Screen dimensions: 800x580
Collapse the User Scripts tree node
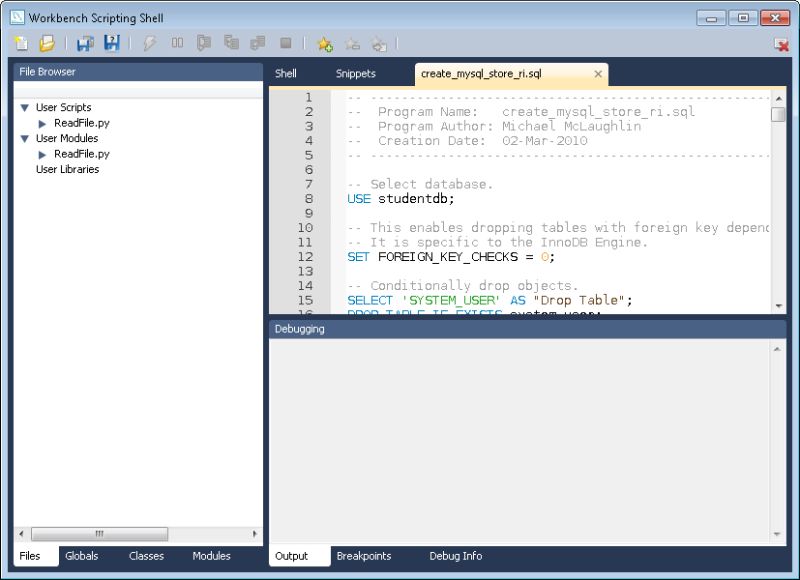[24, 107]
